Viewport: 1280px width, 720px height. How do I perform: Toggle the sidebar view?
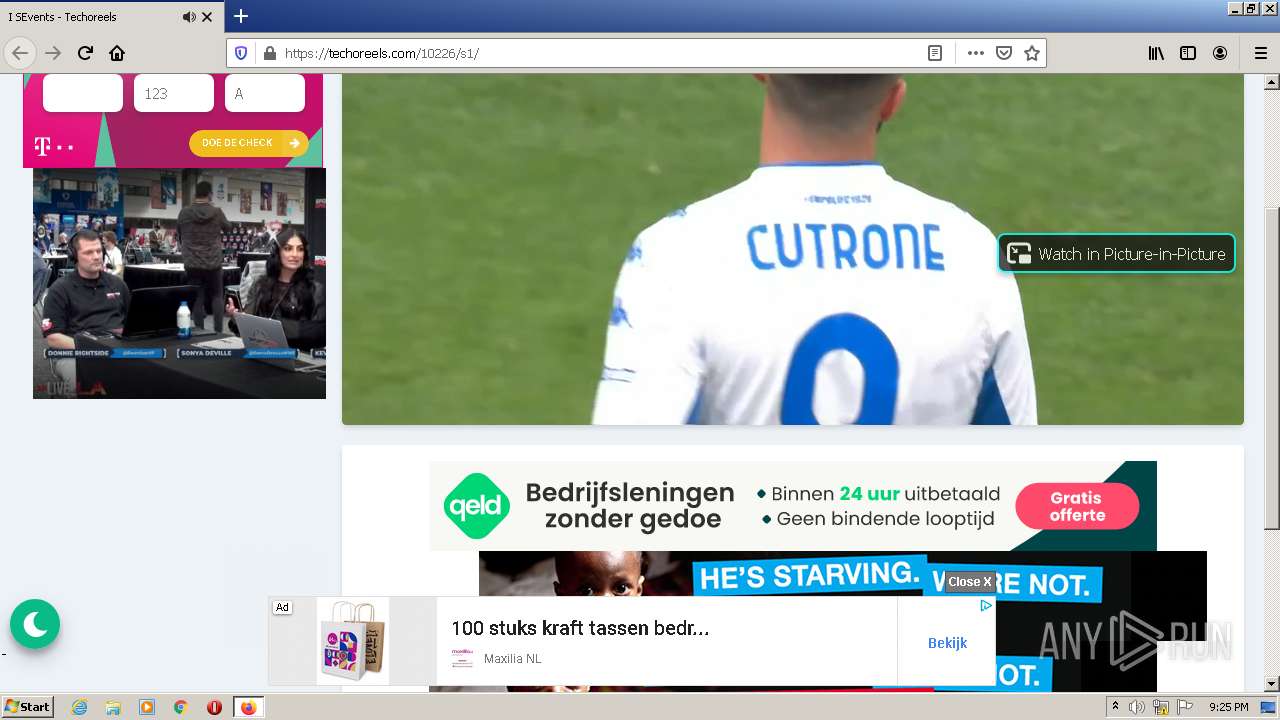(1188, 53)
